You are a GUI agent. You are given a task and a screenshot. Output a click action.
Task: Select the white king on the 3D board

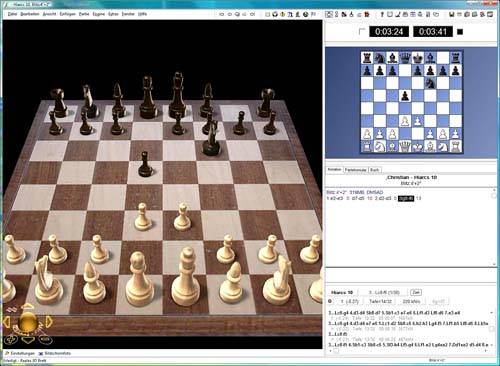[186, 277]
